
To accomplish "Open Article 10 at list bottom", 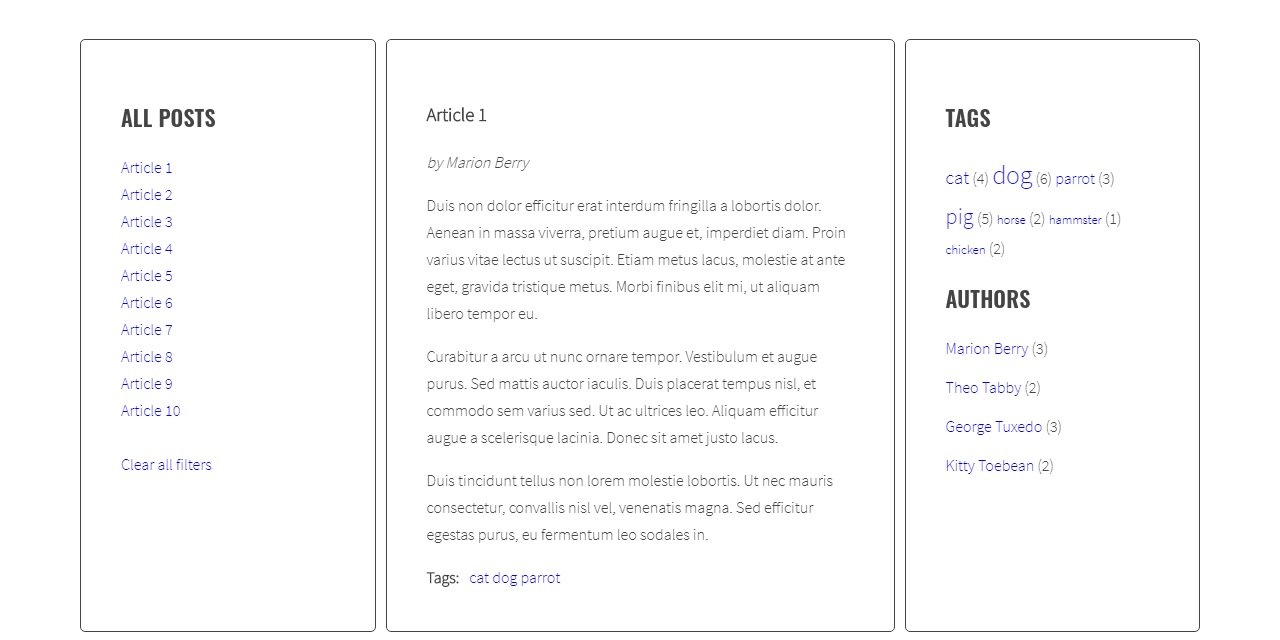I will tap(150, 410).
